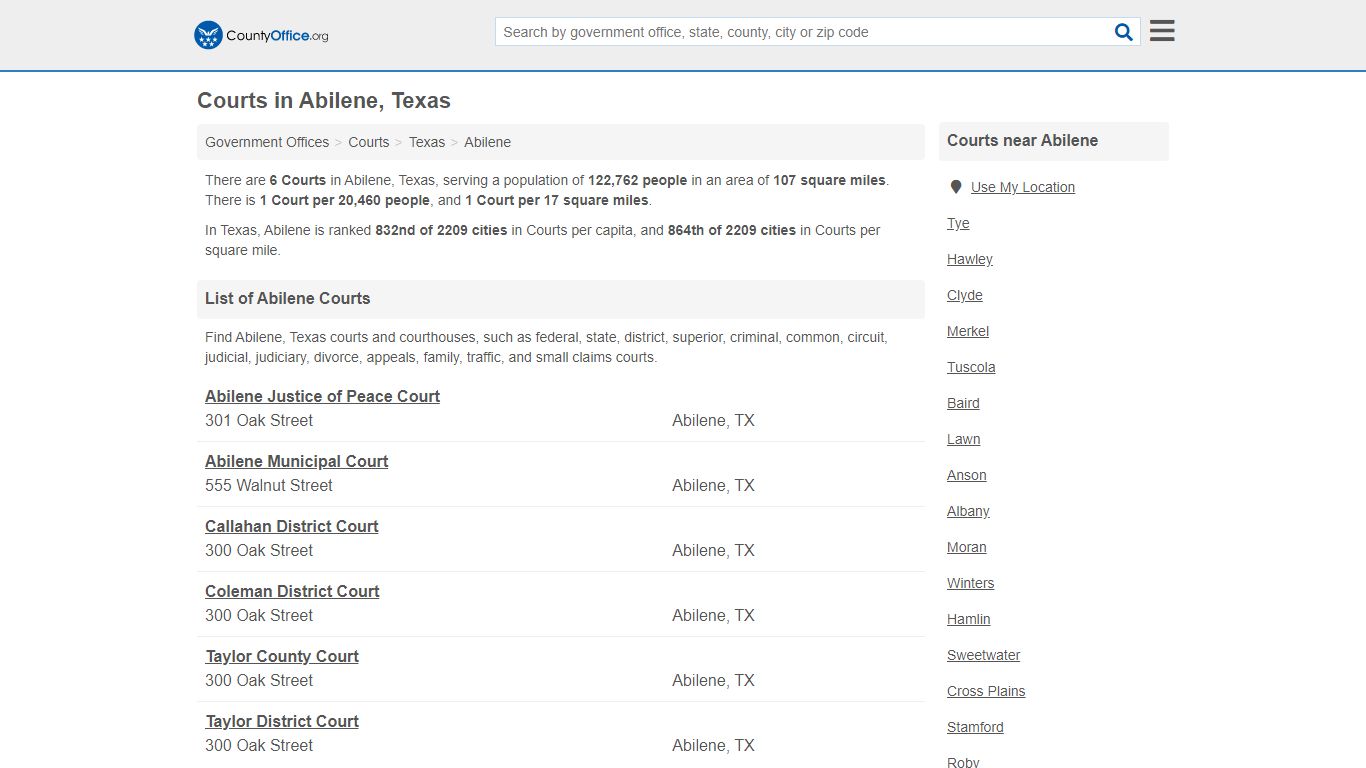Click the CountyOffice.org logo
The image size is (1366, 768).
point(261,35)
